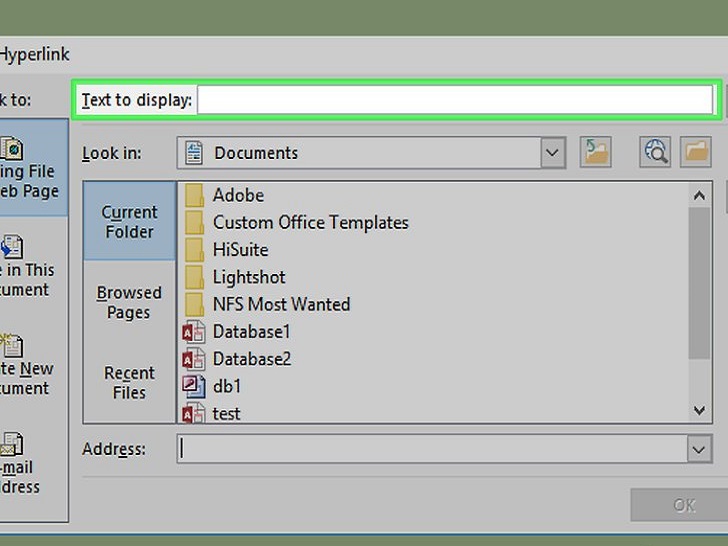Switch to the Recent Files tab

point(129,382)
